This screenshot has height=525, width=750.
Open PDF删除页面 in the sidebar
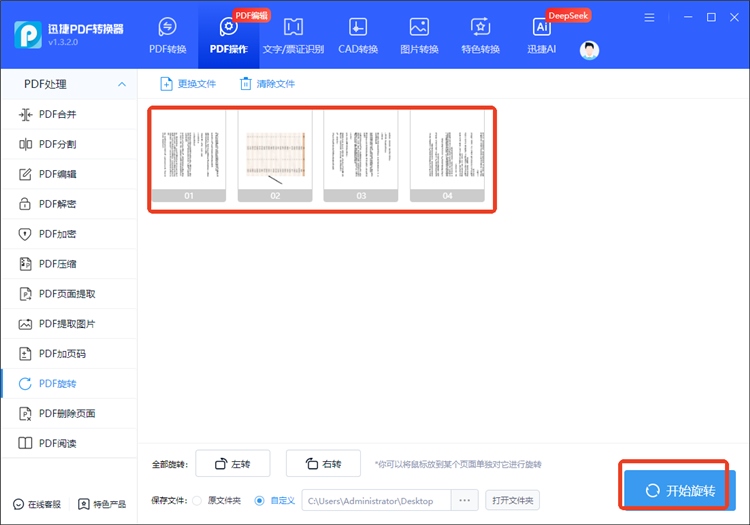pos(69,414)
